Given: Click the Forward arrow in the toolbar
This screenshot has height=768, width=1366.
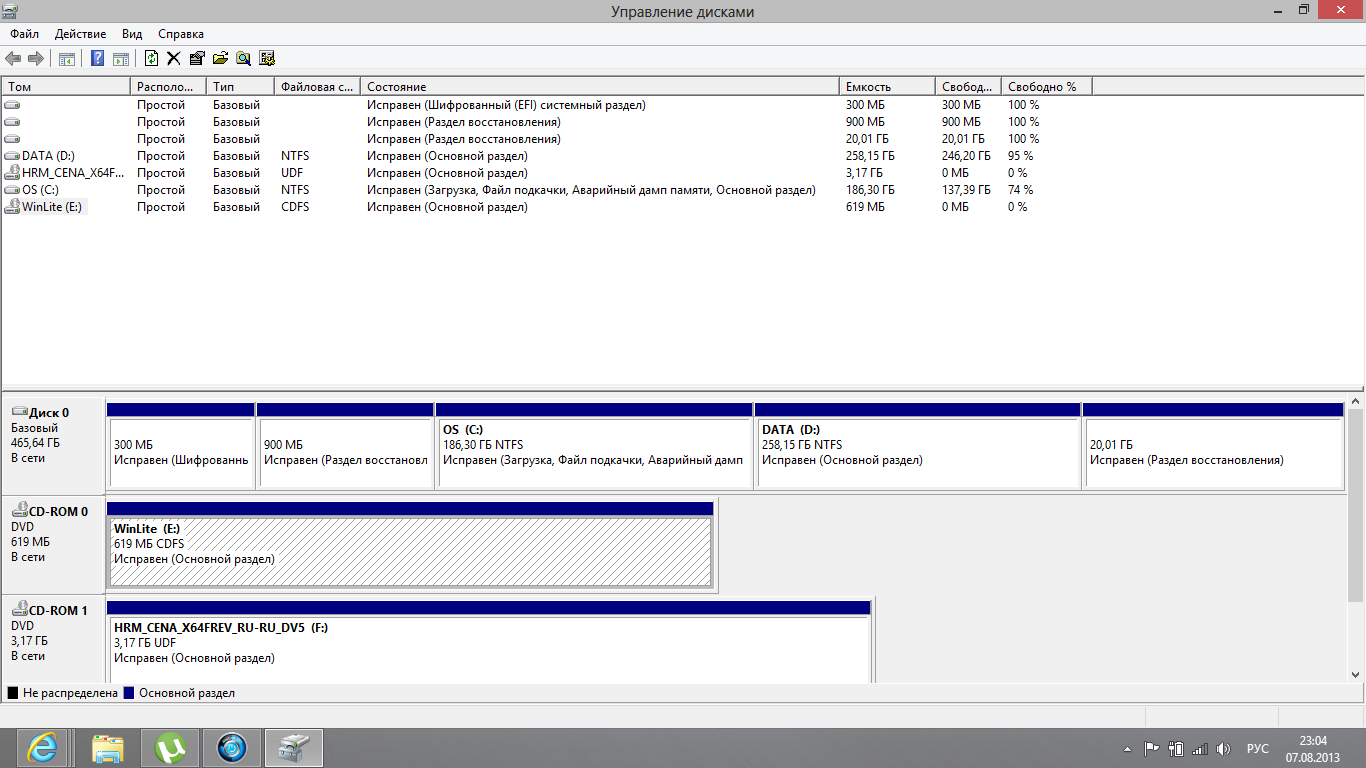Looking at the screenshot, I should click(x=36, y=59).
